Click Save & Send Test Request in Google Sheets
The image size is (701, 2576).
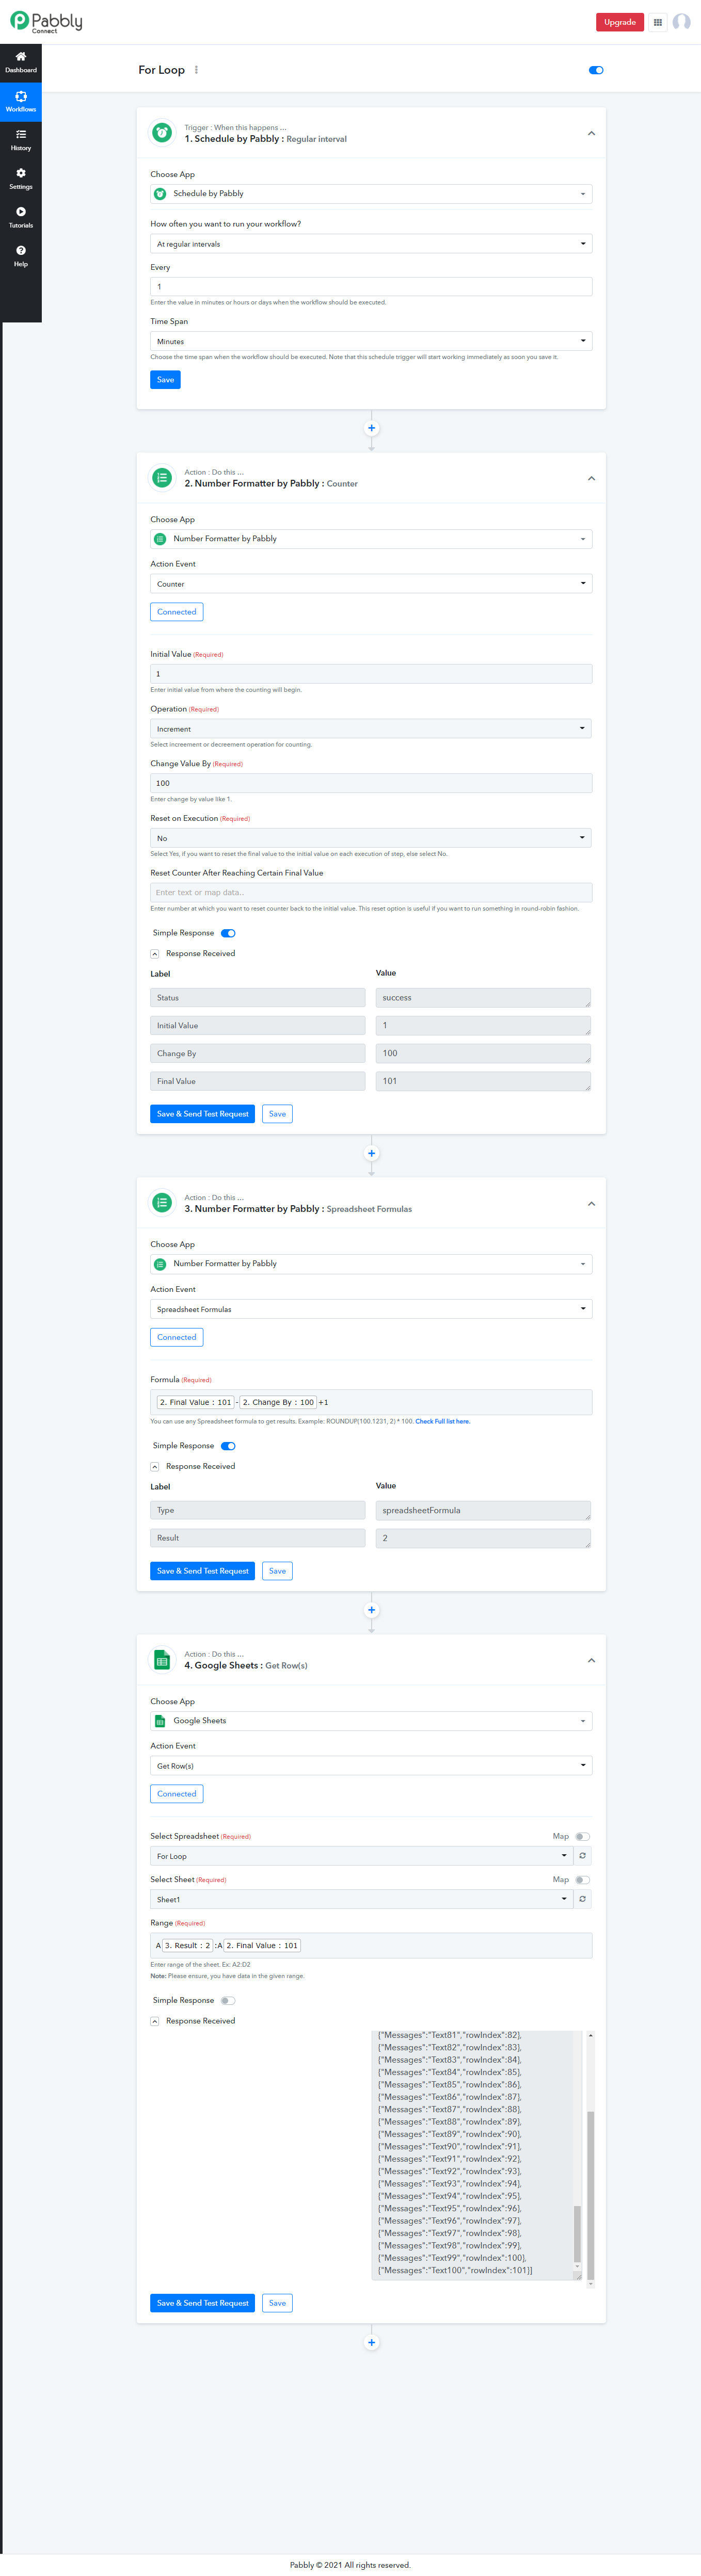tap(203, 2303)
